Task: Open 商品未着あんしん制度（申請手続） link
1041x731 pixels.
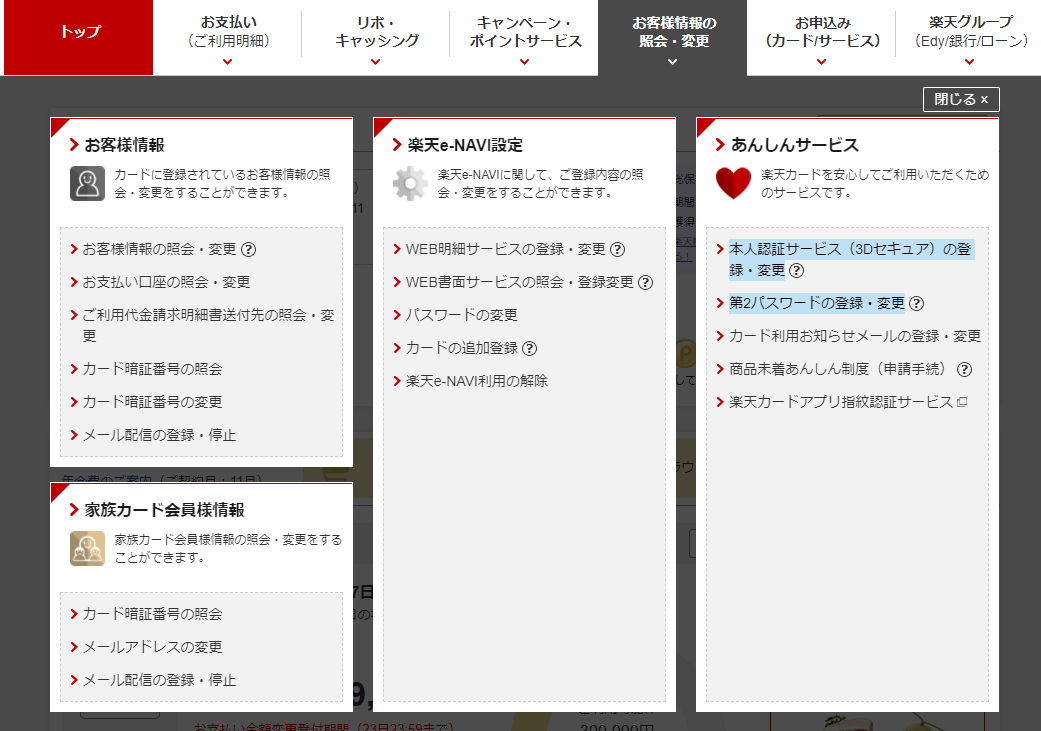Action: (x=841, y=370)
